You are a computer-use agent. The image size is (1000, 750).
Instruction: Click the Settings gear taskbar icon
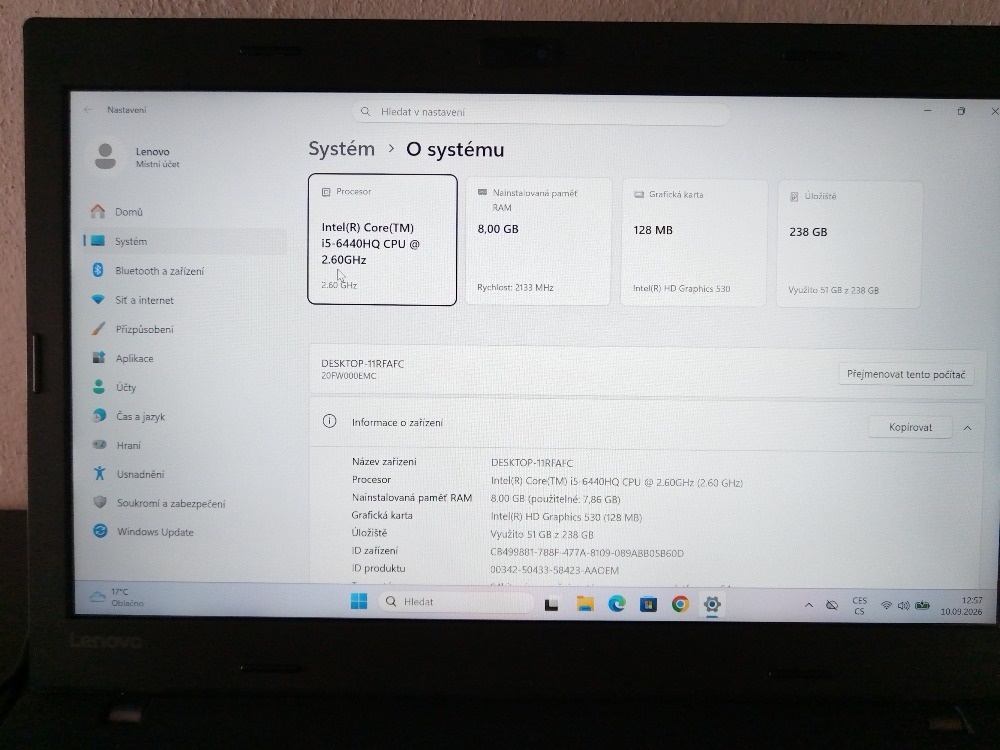click(712, 604)
